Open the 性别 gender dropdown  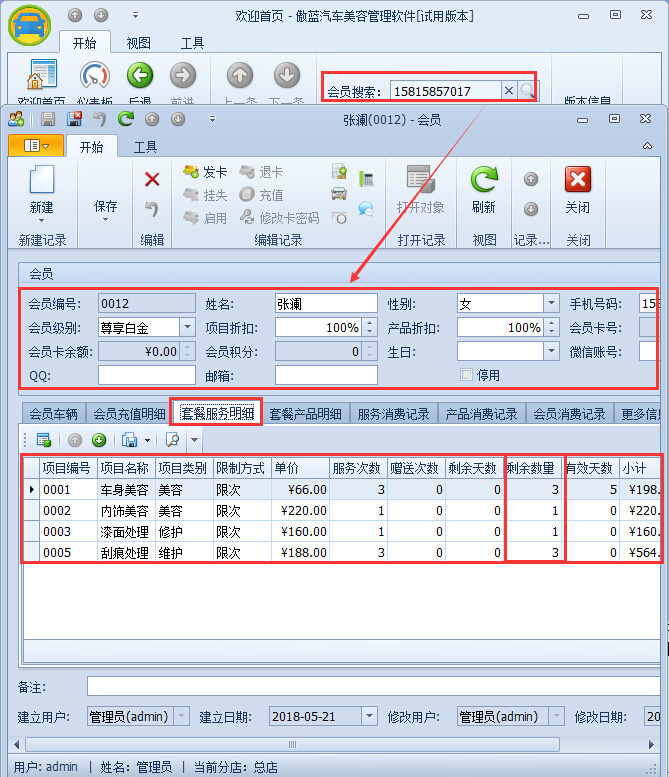tap(550, 303)
